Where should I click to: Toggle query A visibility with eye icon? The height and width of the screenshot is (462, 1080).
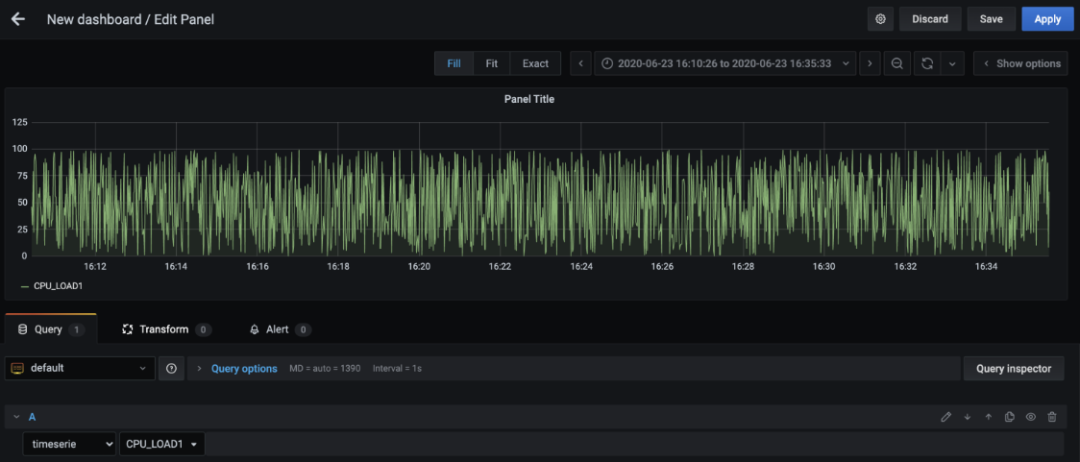[1030, 417]
